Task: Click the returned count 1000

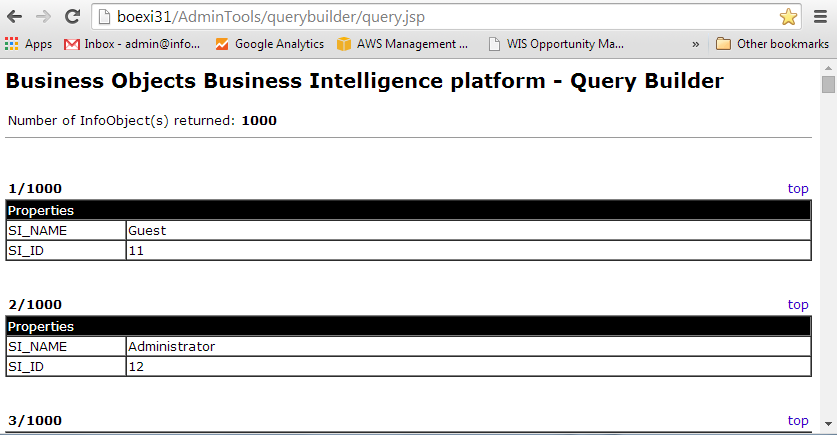Action: pyautogui.click(x=259, y=121)
